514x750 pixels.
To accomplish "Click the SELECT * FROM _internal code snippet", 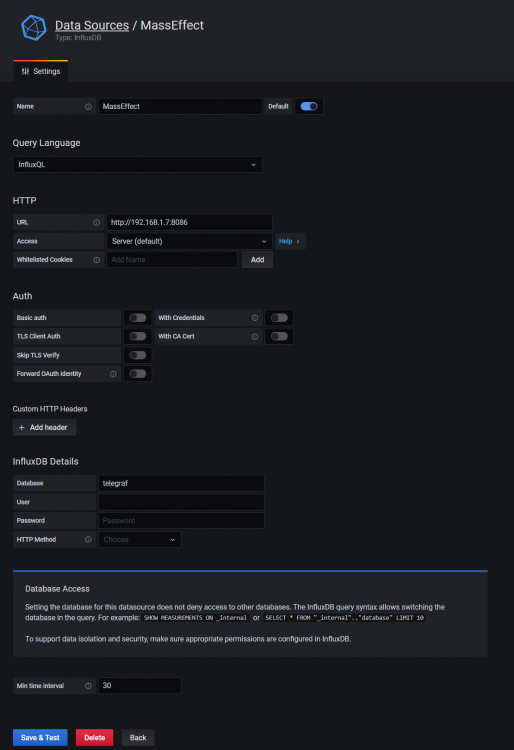I will [344, 618].
